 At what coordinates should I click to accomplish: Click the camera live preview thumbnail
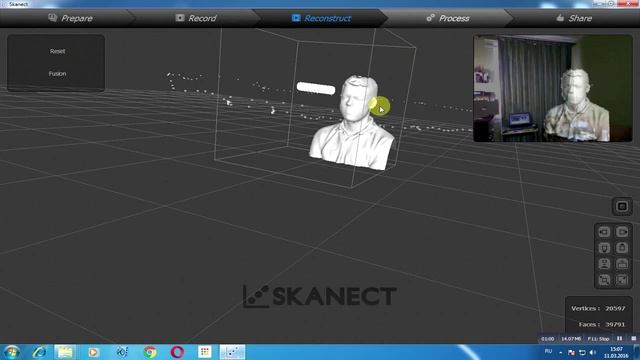(553, 88)
